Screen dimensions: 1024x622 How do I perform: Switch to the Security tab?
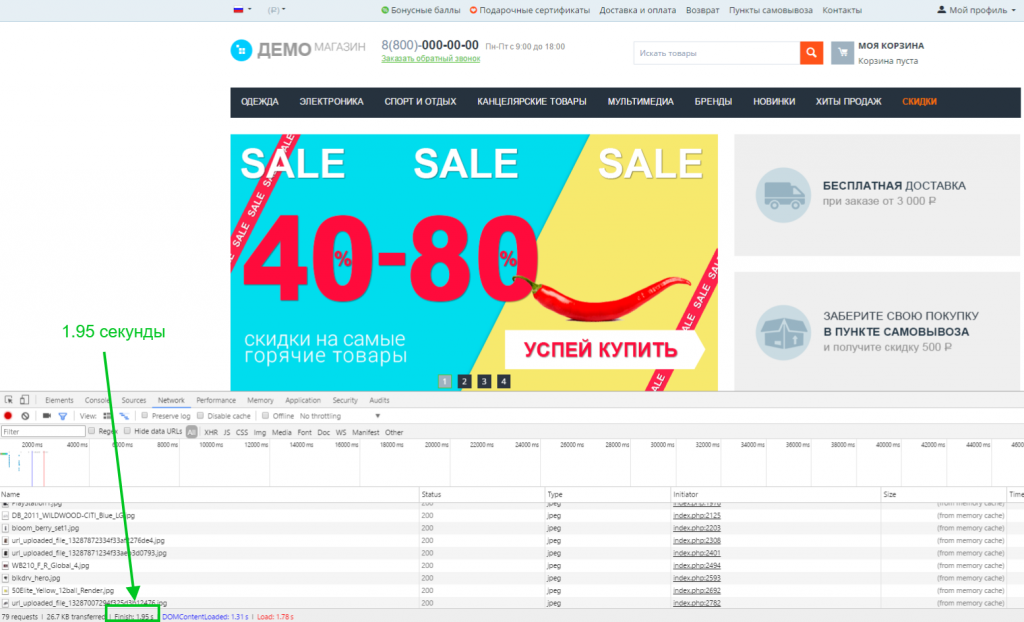click(x=345, y=401)
